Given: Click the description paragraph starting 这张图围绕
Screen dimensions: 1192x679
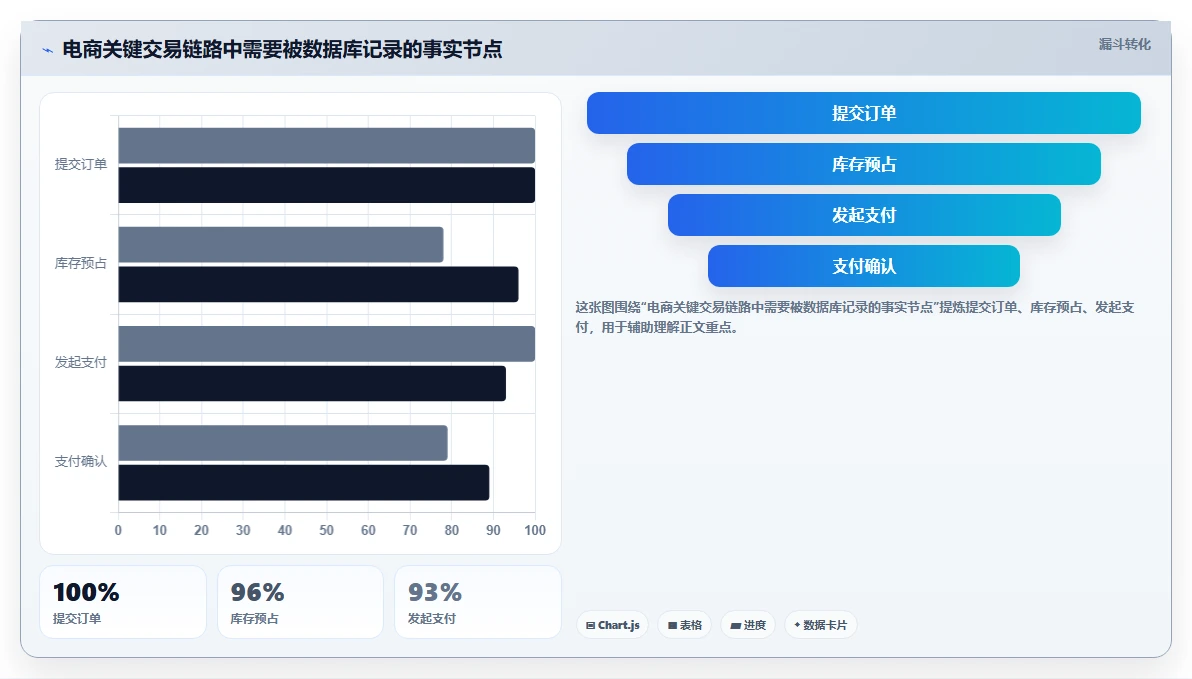Looking at the screenshot, I should point(854,317).
